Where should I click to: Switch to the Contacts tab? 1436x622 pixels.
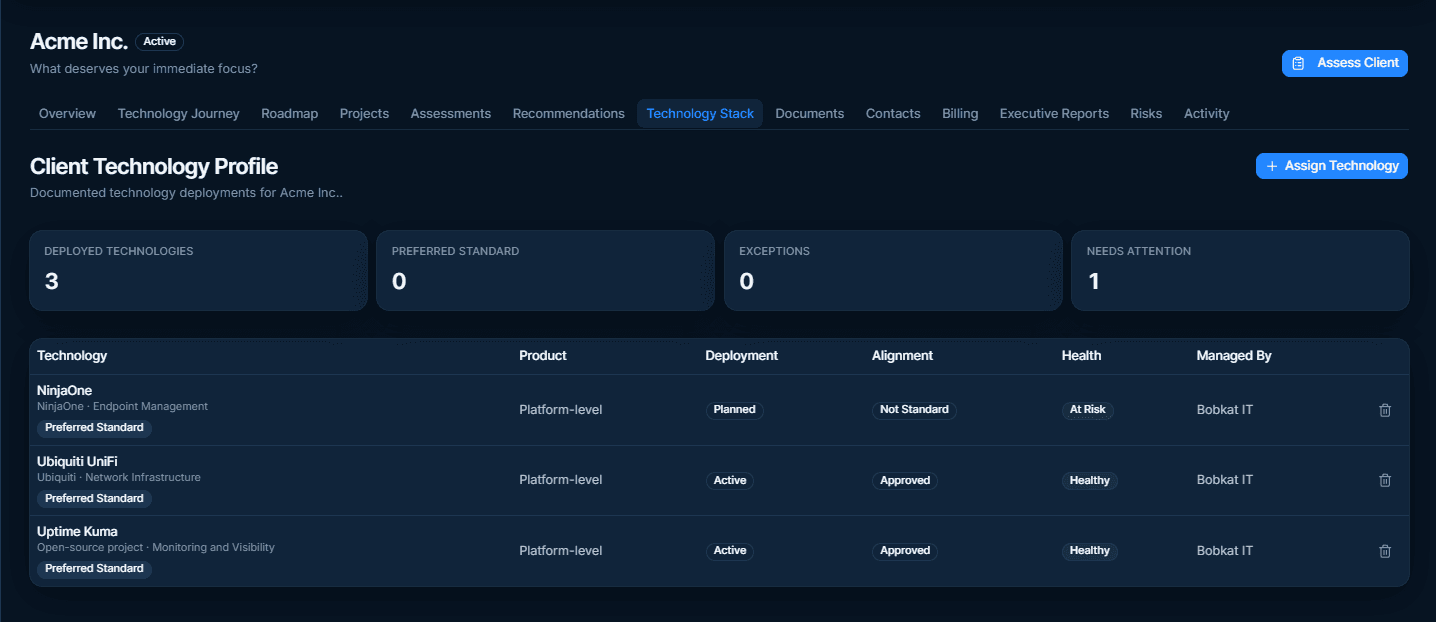893,114
